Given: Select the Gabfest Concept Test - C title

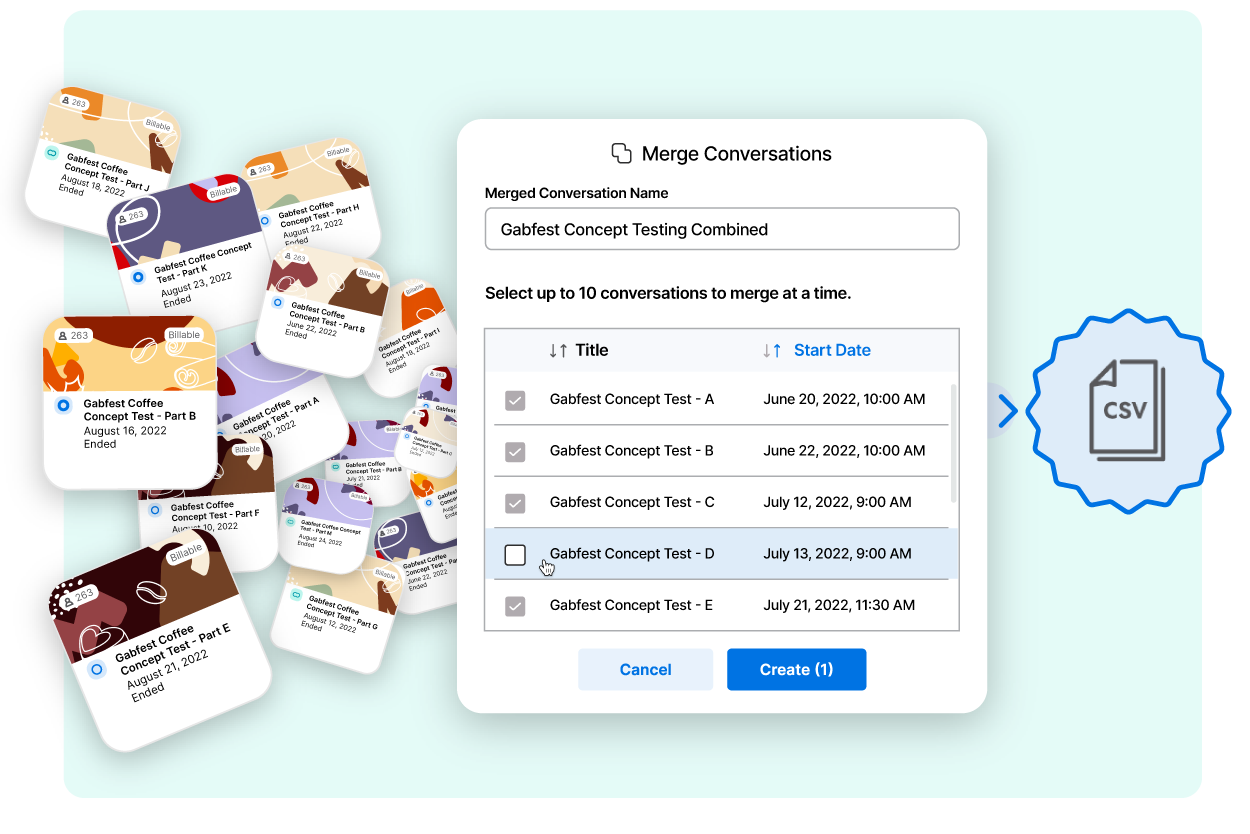Looking at the screenshot, I should tap(632, 502).
